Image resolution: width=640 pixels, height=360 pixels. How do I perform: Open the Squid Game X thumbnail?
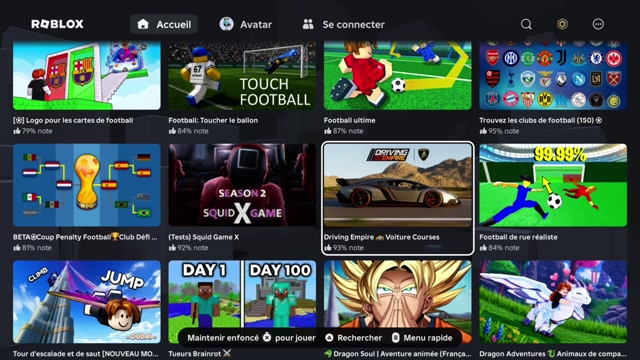coord(242,185)
